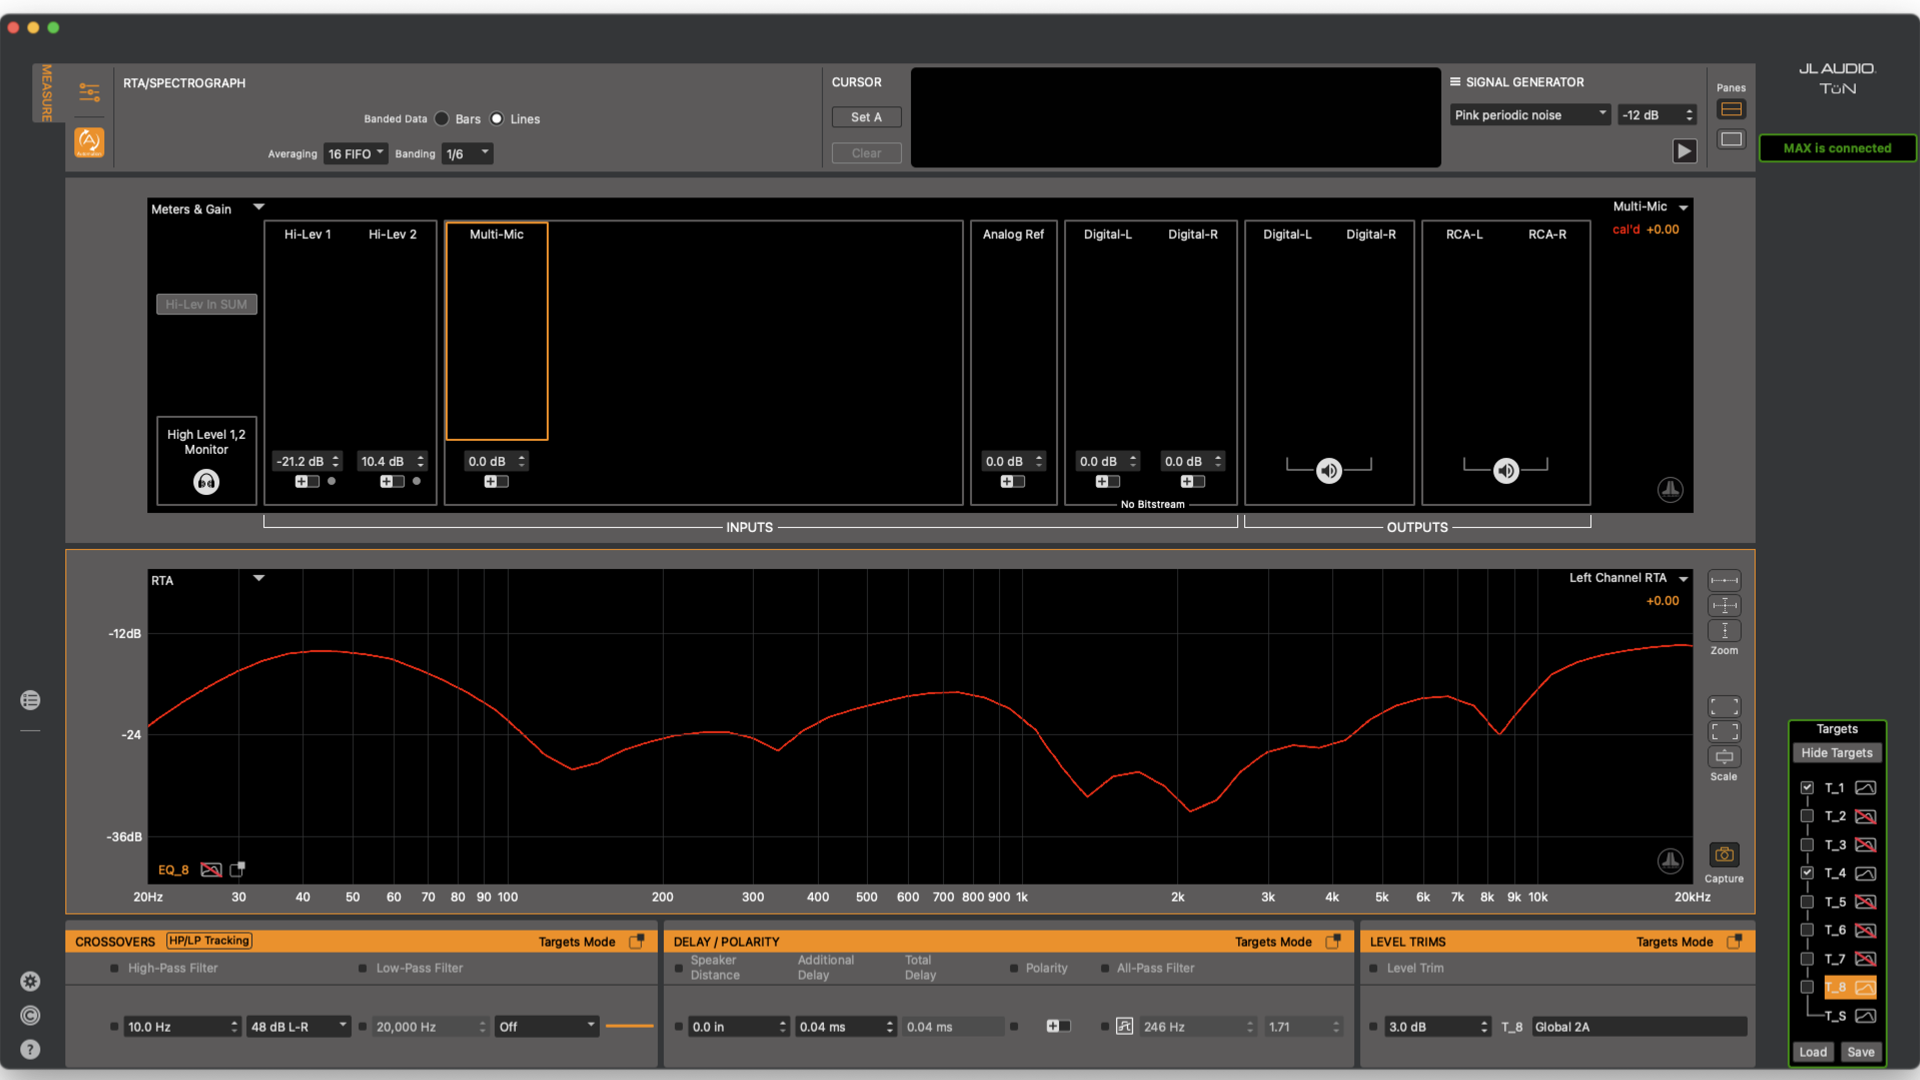Click vertical zoom icon beside RTA graph
The image size is (1920, 1080).
(1724, 631)
